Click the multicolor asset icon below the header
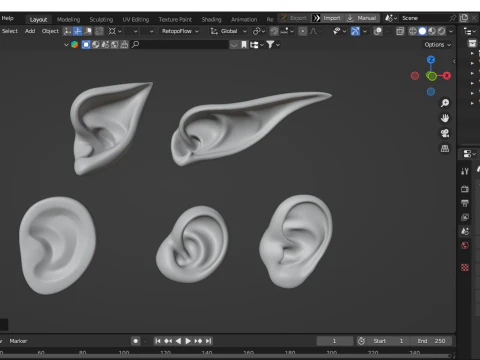Screen dimensions: 480x360 tap(75, 45)
